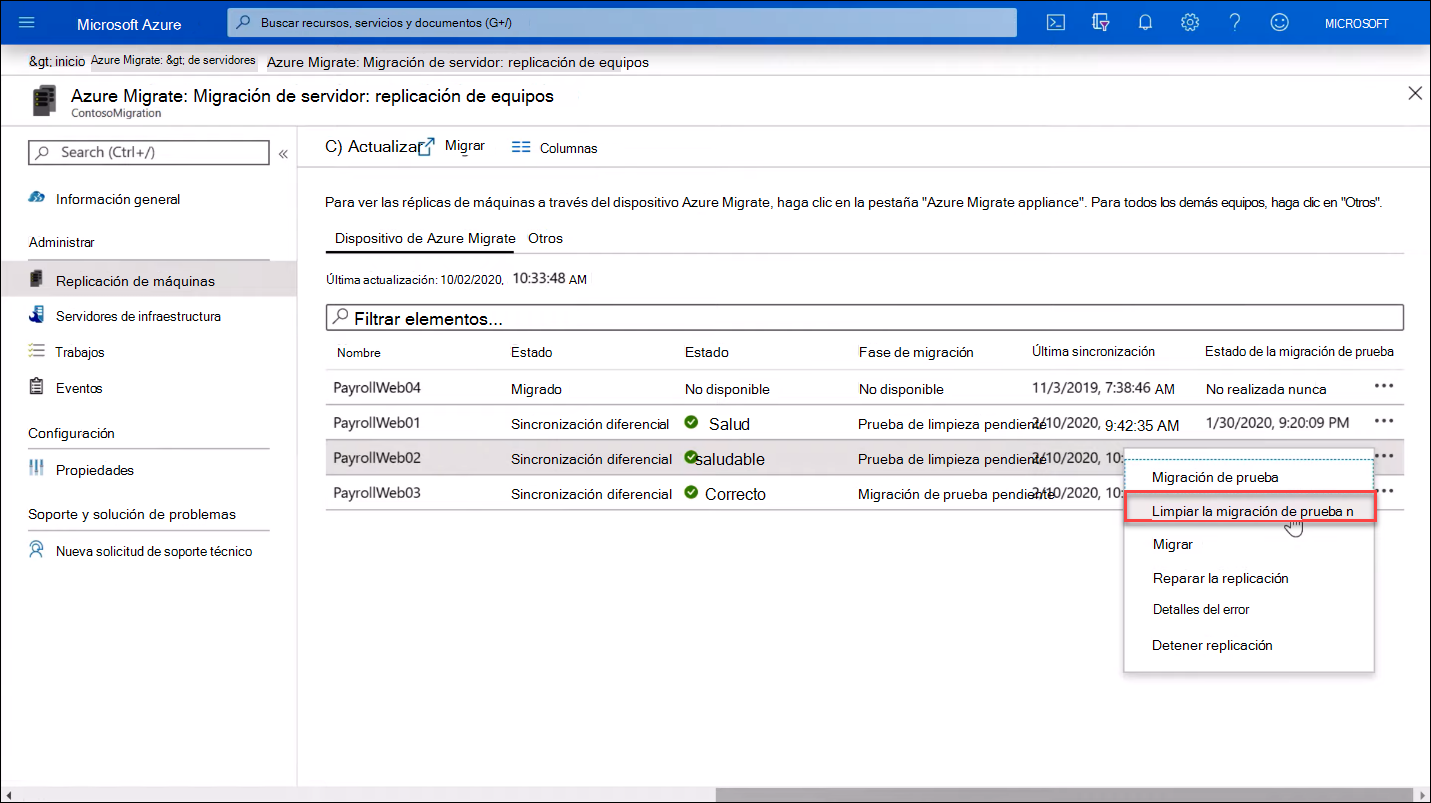Select Detener replicación
The image size is (1431, 803).
[x=1212, y=645]
